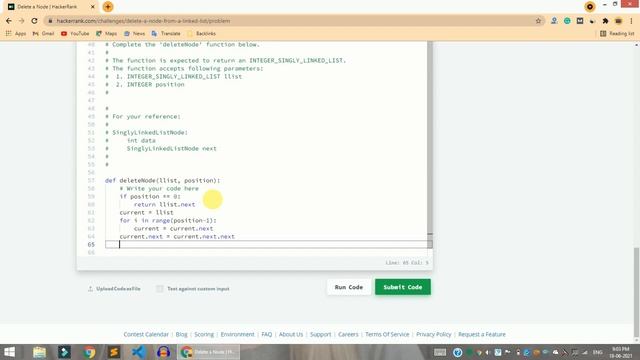640x360 pixels.
Task: Click the help question mark tray icon
Action: [x=458, y=352]
